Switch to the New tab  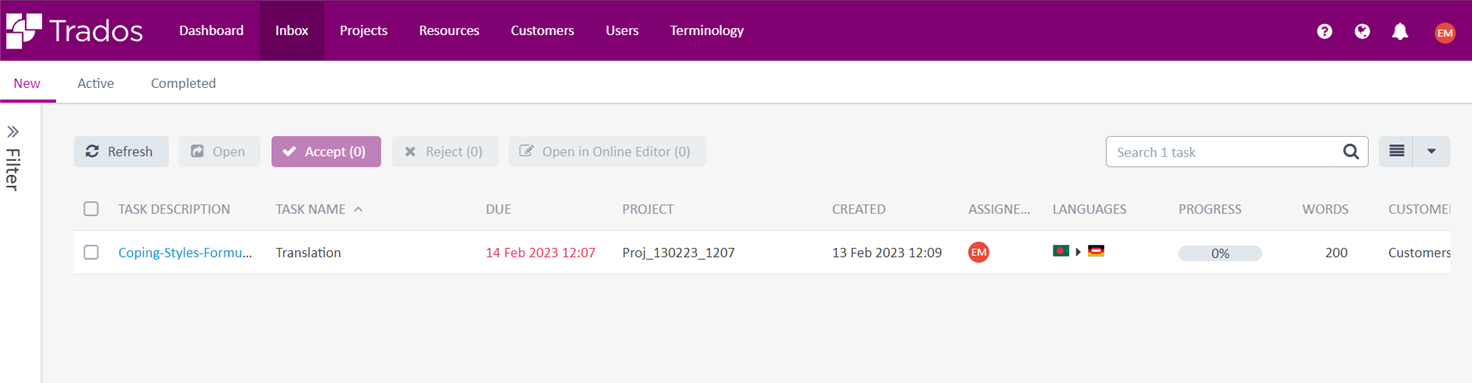coord(27,83)
